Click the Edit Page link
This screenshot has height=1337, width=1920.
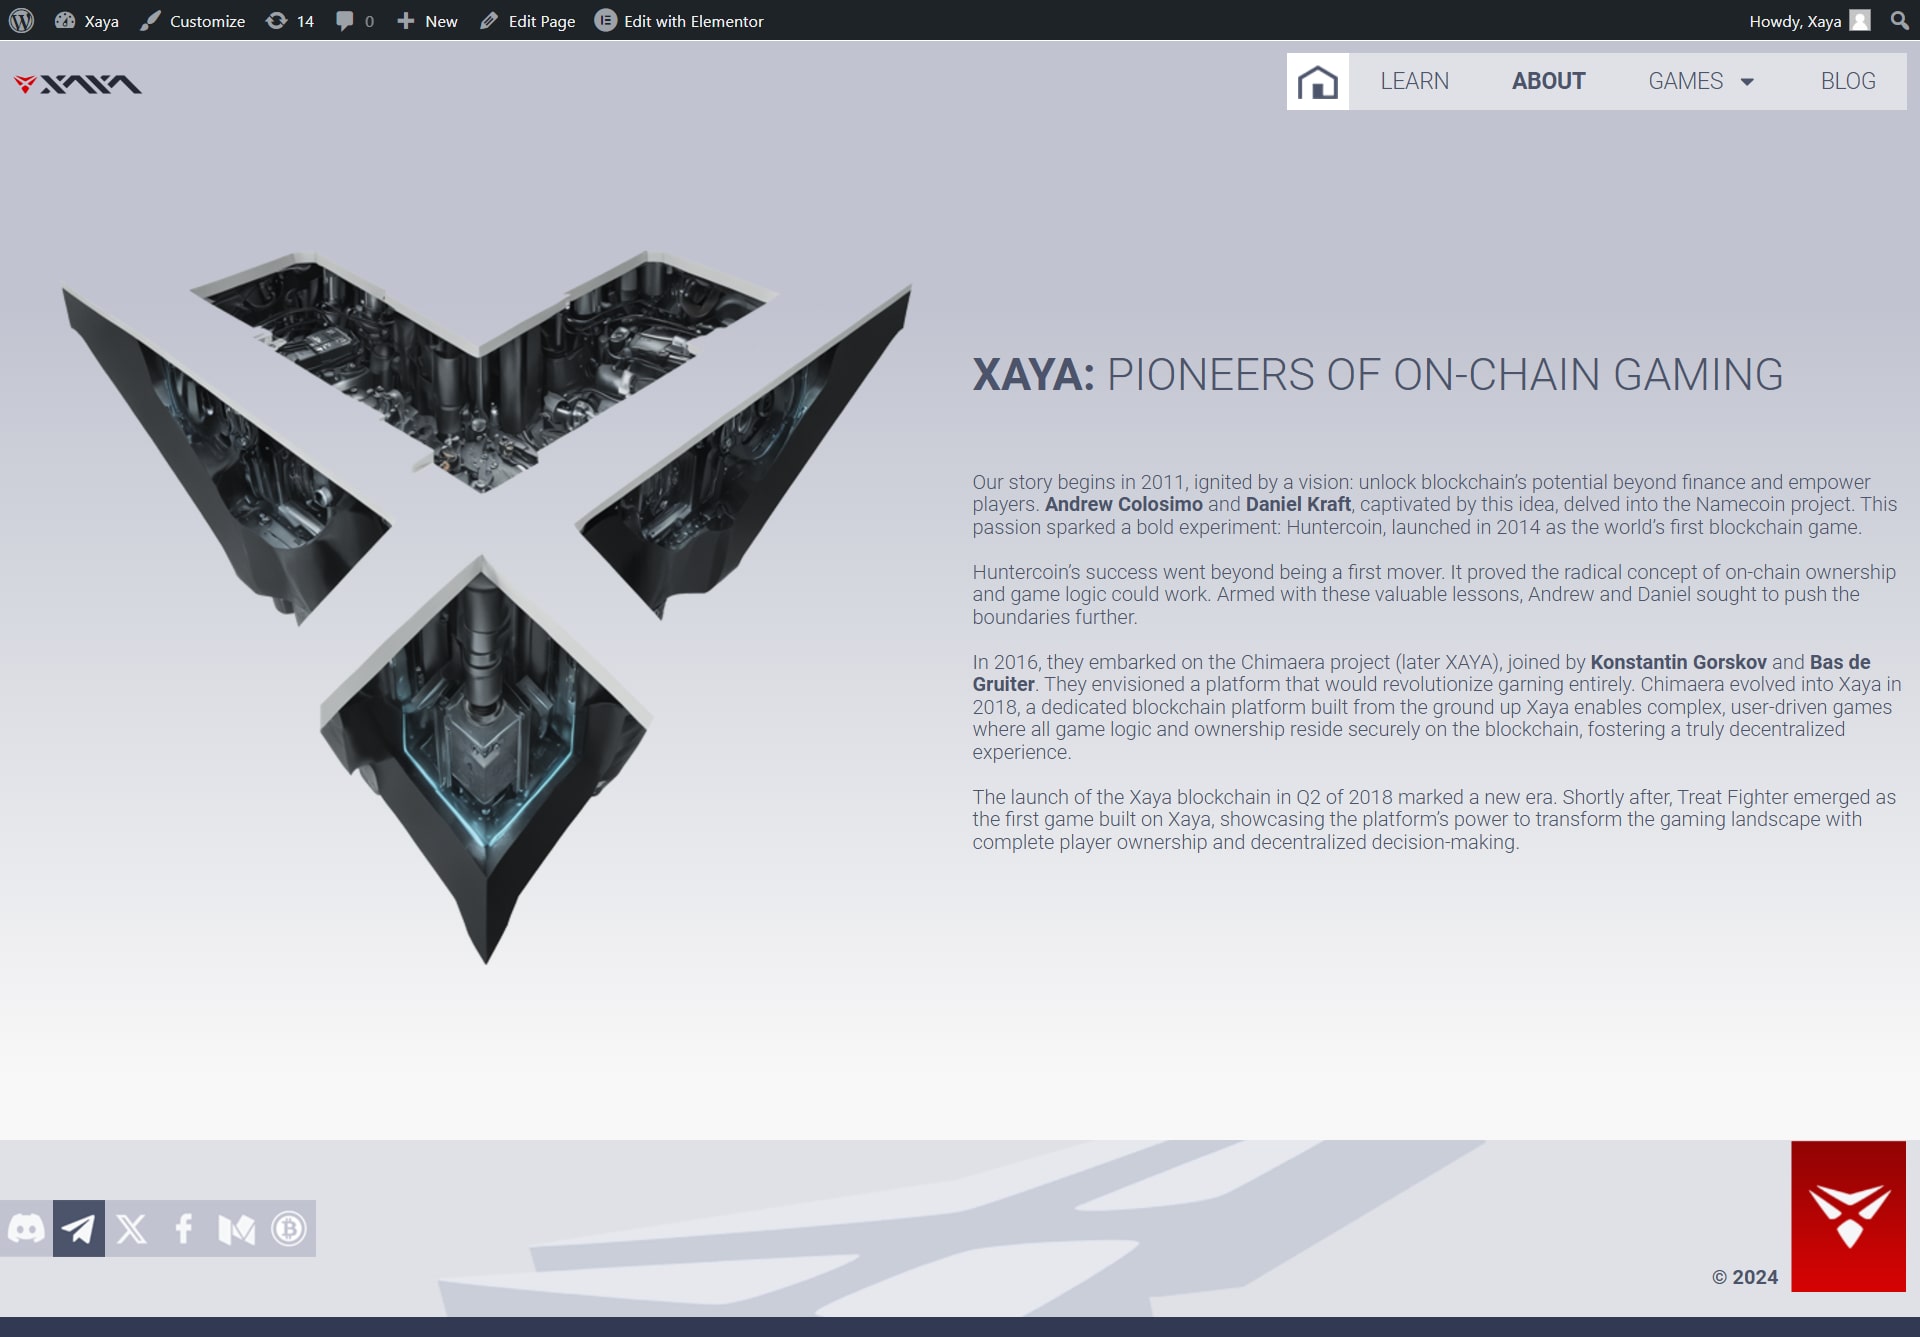528,21
